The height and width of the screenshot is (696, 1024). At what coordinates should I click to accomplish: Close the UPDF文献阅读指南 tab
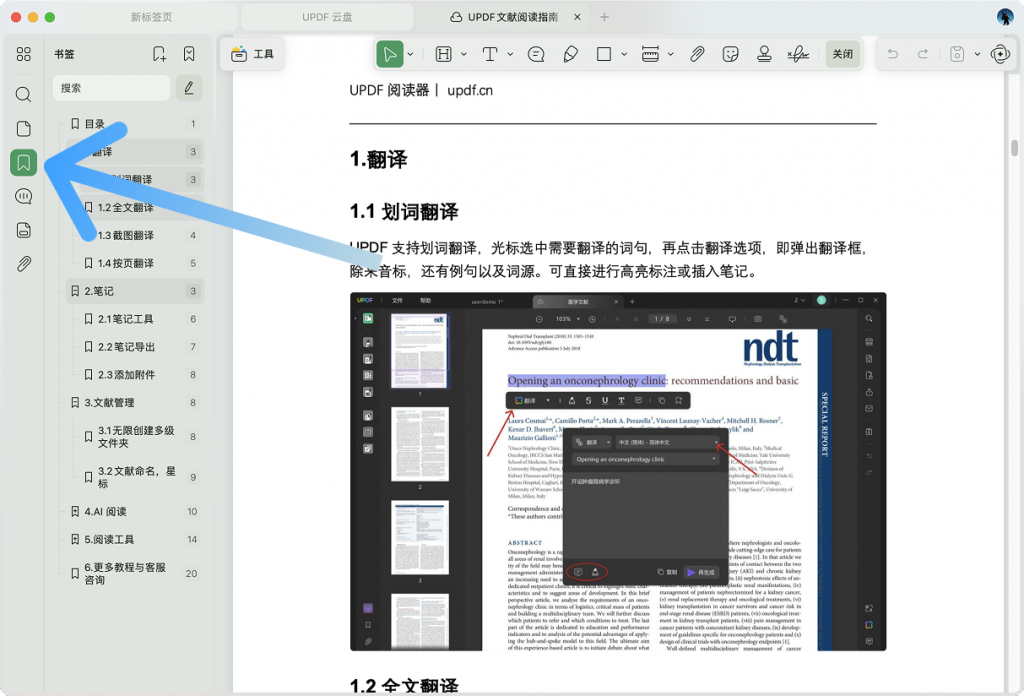click(x=577, y=17)
